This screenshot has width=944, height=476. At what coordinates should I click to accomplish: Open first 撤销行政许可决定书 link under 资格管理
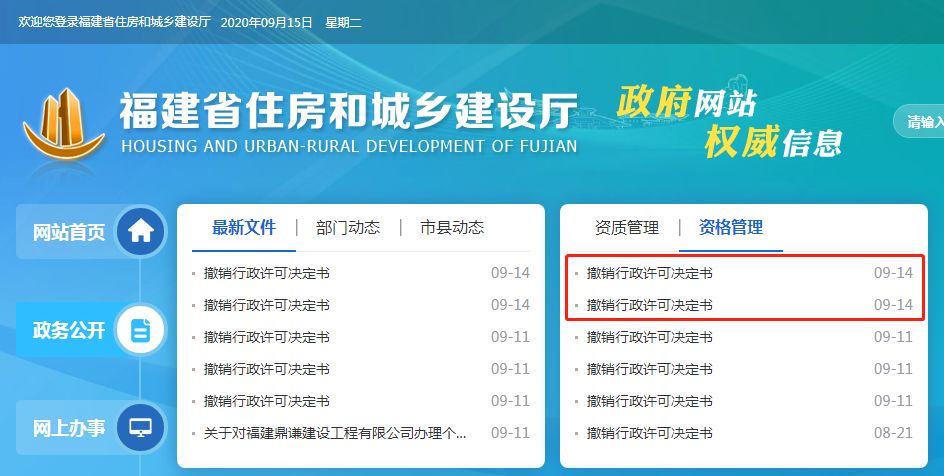click(x=650, y=273)
